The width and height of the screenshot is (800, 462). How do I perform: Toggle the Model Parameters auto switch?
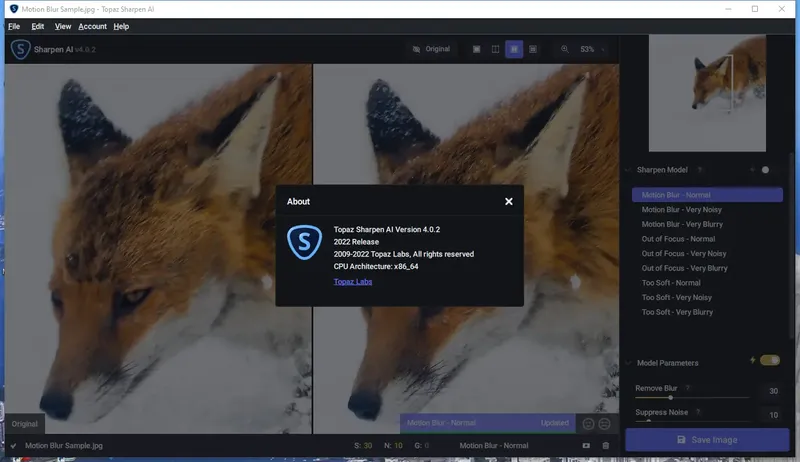click(x=770, y=360)
